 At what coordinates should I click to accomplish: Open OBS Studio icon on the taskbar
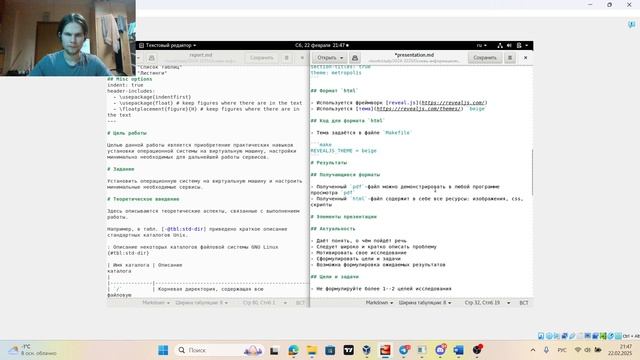(x=477, y=350)
